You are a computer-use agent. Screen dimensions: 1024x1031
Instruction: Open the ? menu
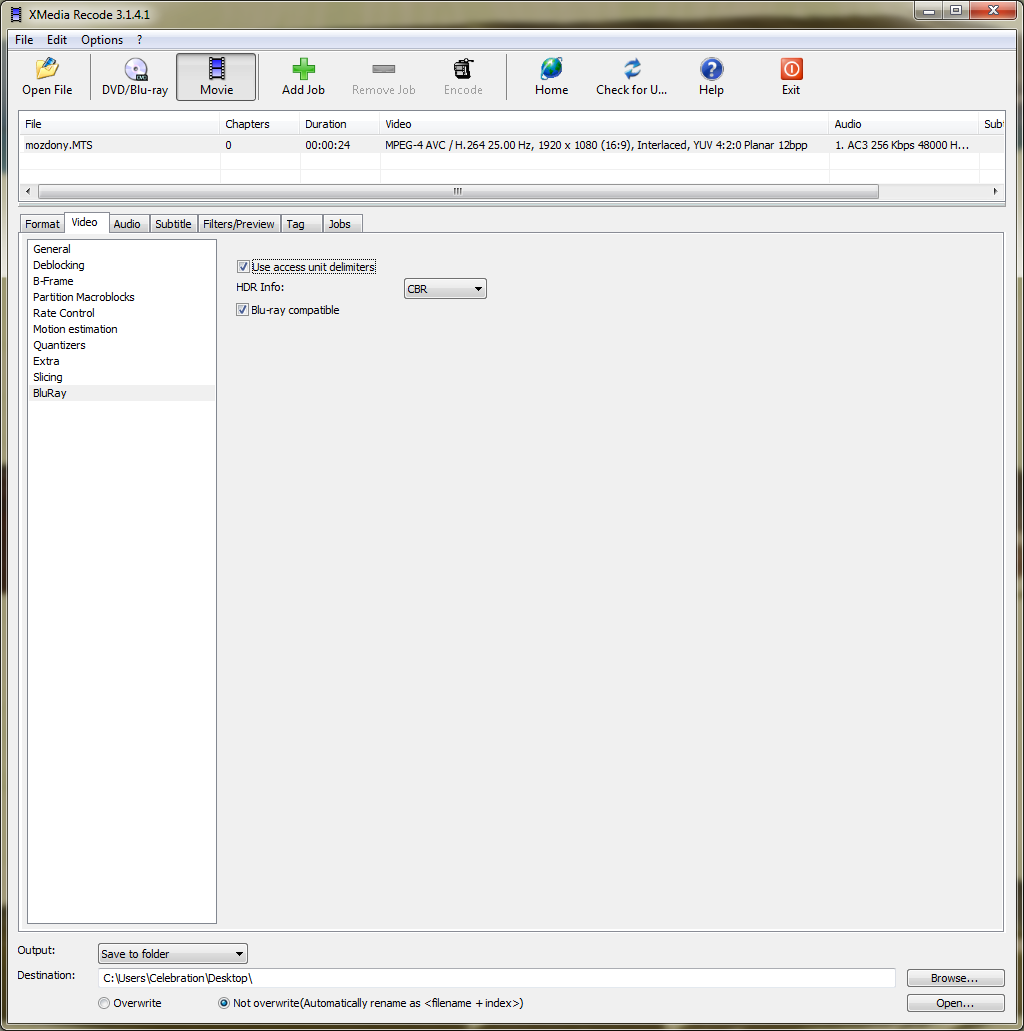click(139, 39)
